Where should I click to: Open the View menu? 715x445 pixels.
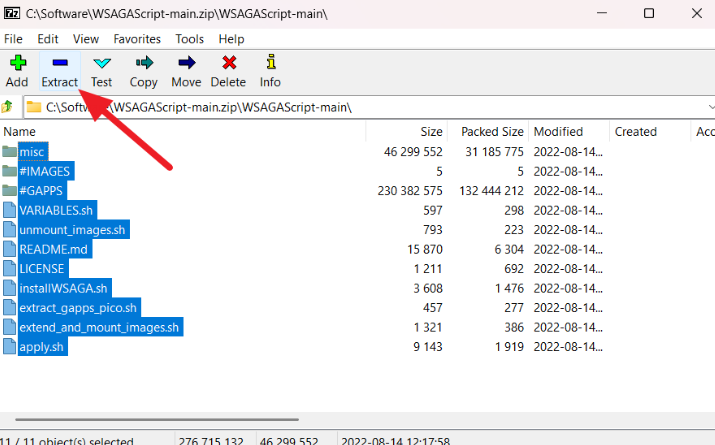86,39
